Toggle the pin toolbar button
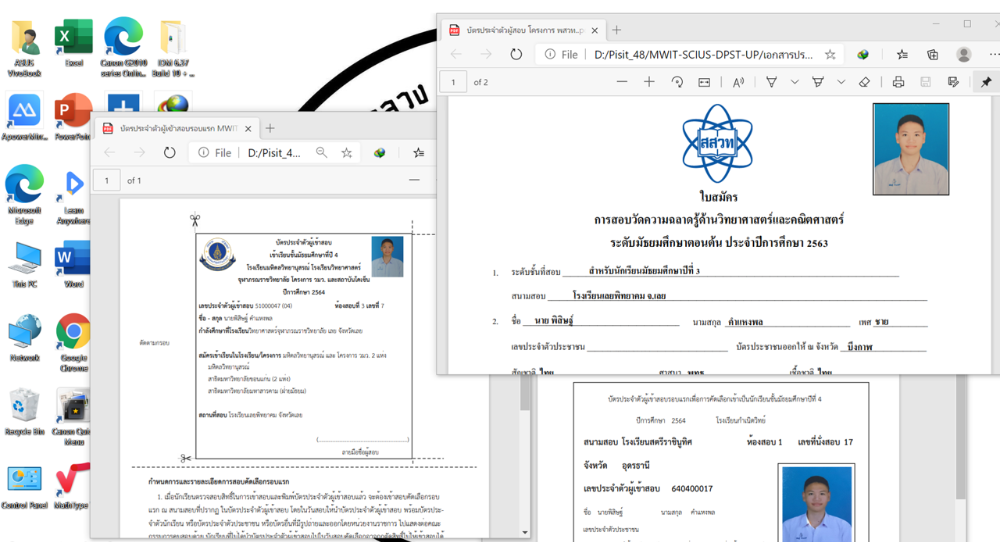1000x542 pixels. tap(985, 82)
